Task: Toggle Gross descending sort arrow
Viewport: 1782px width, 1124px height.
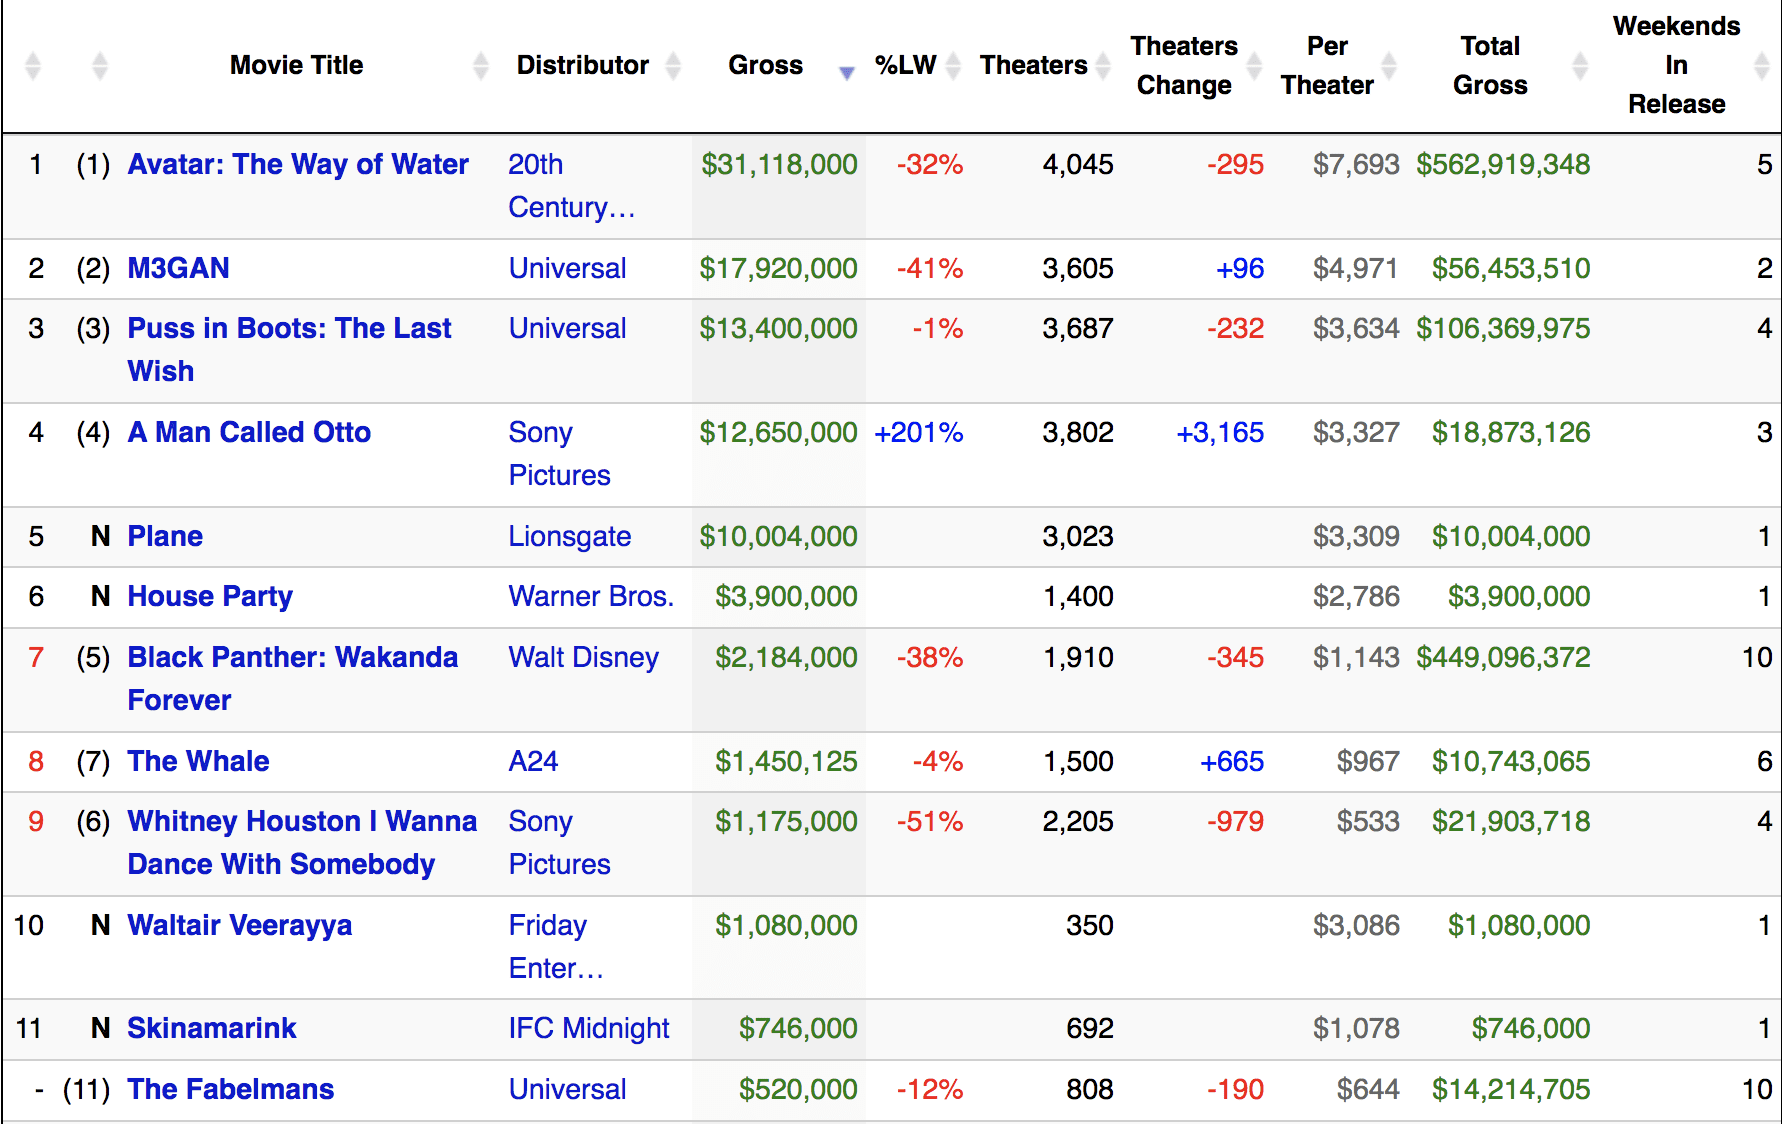Action: tap(847, 72)
